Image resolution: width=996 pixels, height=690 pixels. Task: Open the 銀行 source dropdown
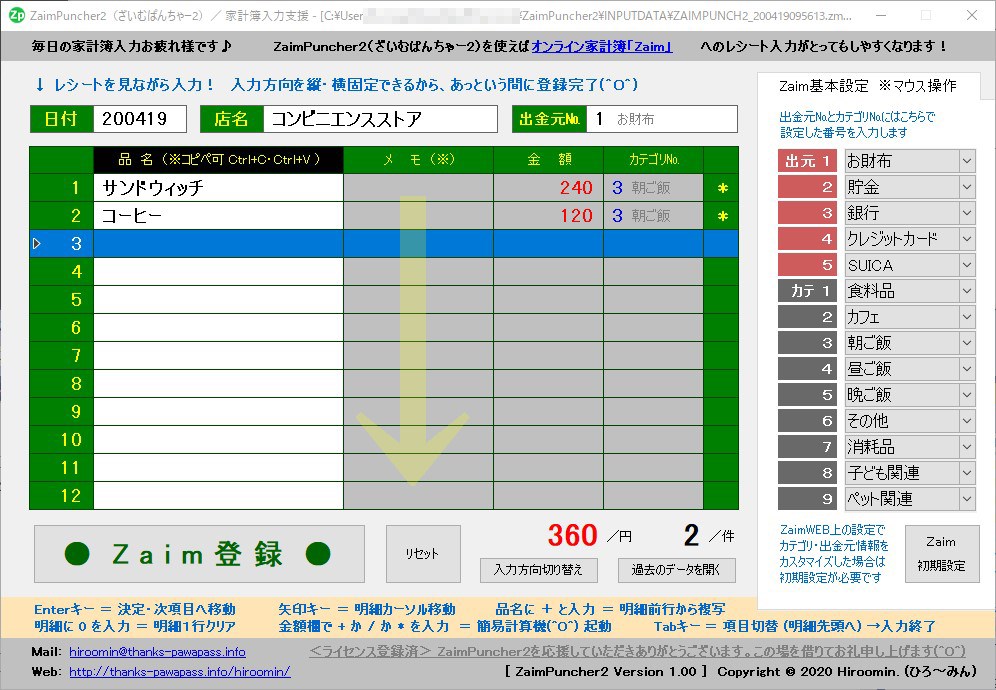pyautogui.click(x=967, y=213)
